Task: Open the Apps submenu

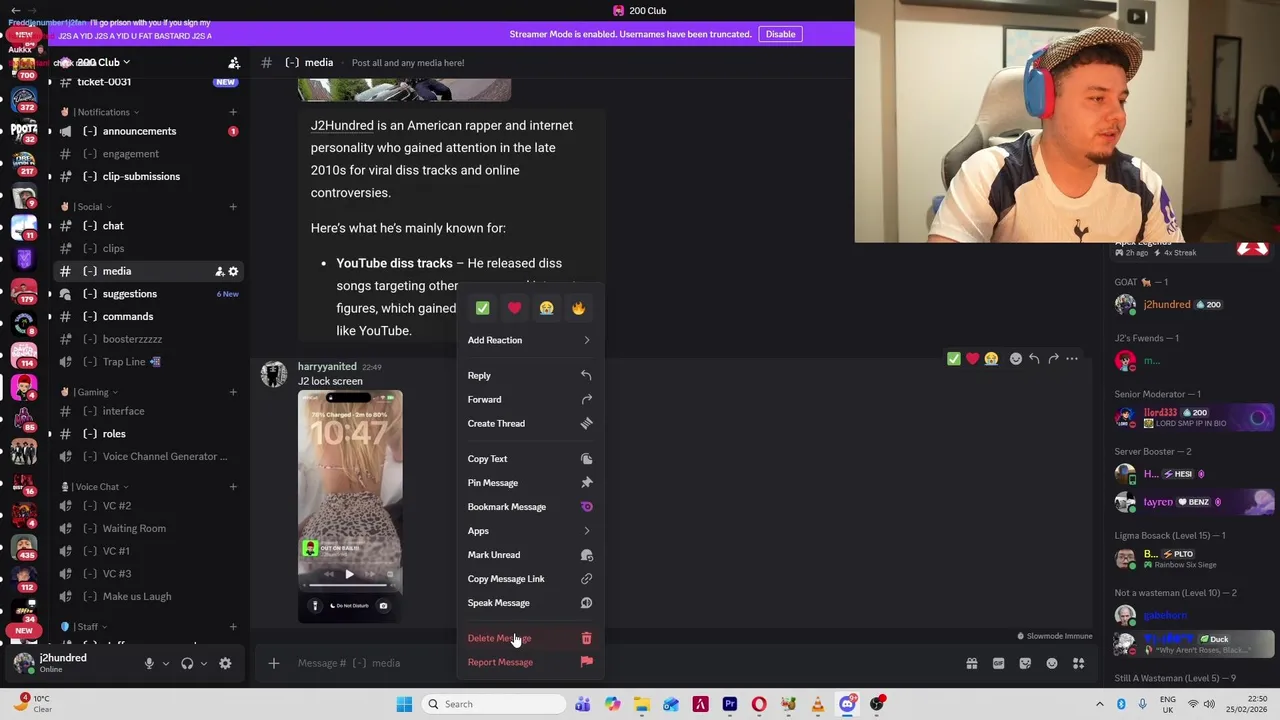Action: click(x=530, y=531)
